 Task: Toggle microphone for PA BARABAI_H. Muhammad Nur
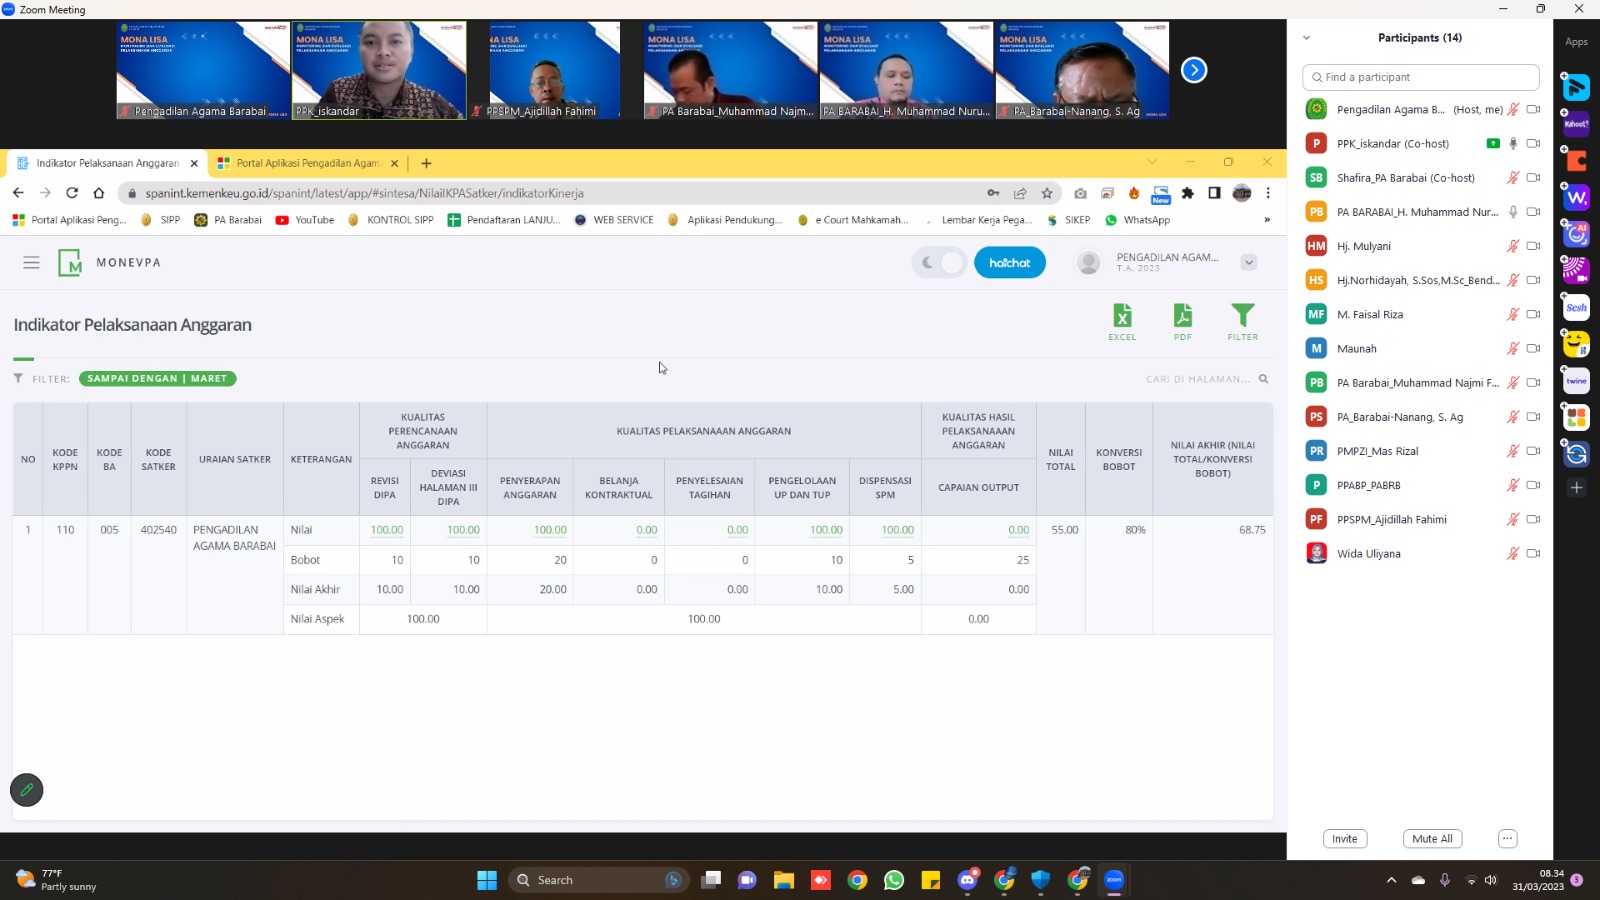1513,212
